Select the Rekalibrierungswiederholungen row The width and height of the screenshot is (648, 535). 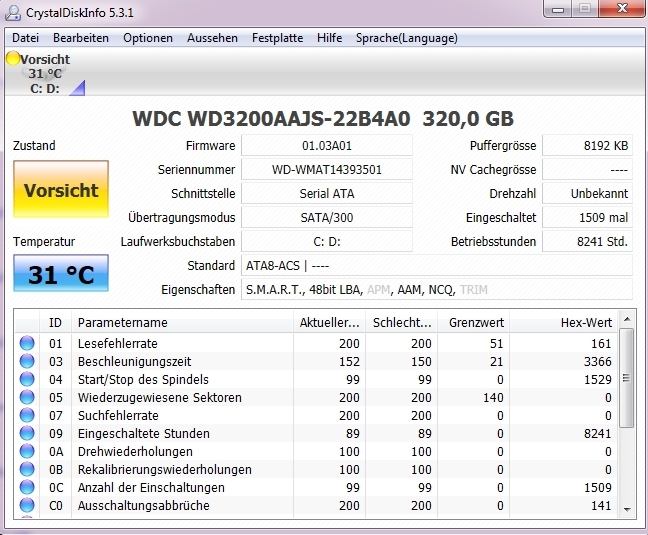[317, 469]
